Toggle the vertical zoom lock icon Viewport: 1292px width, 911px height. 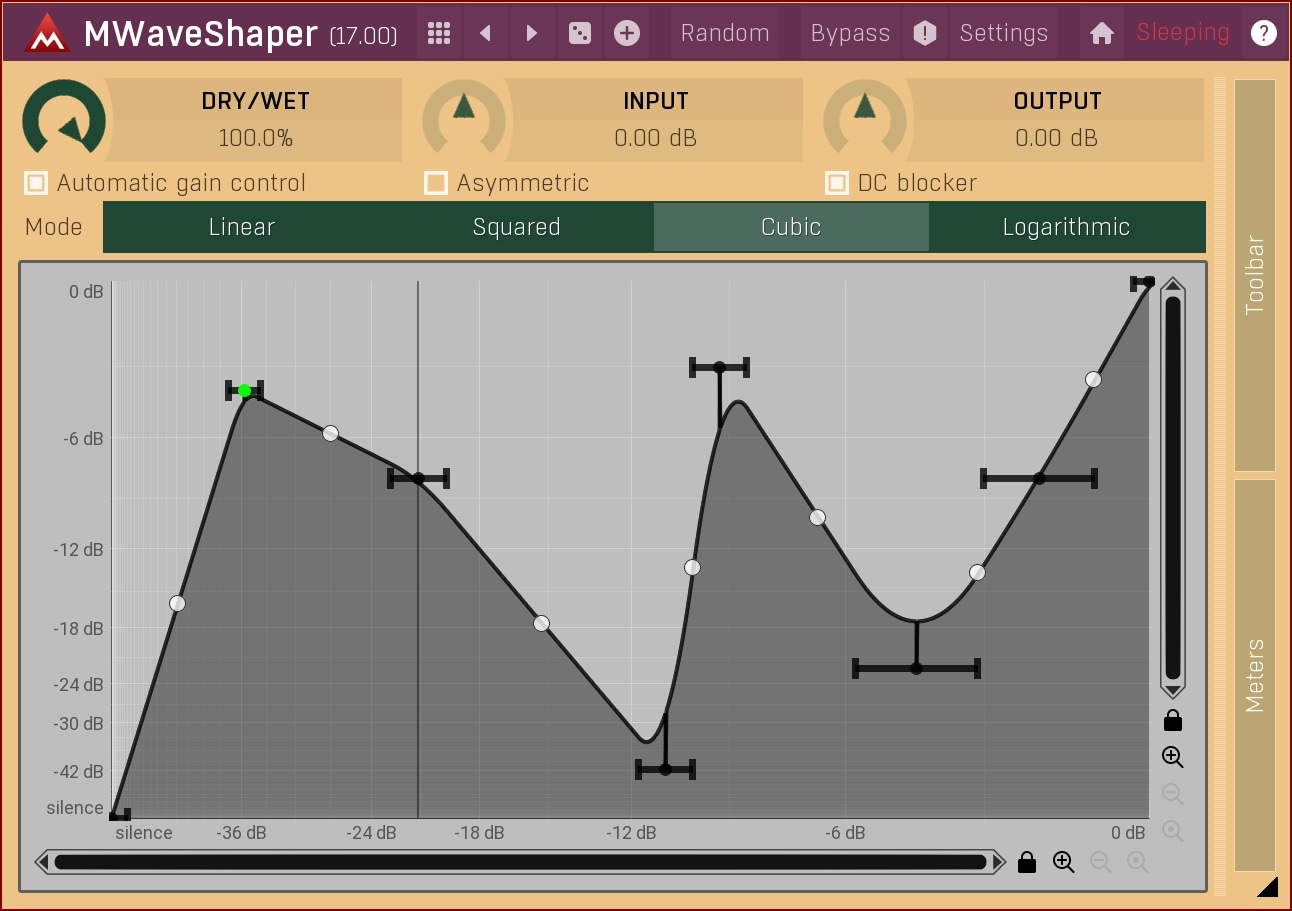[1173, 721]
